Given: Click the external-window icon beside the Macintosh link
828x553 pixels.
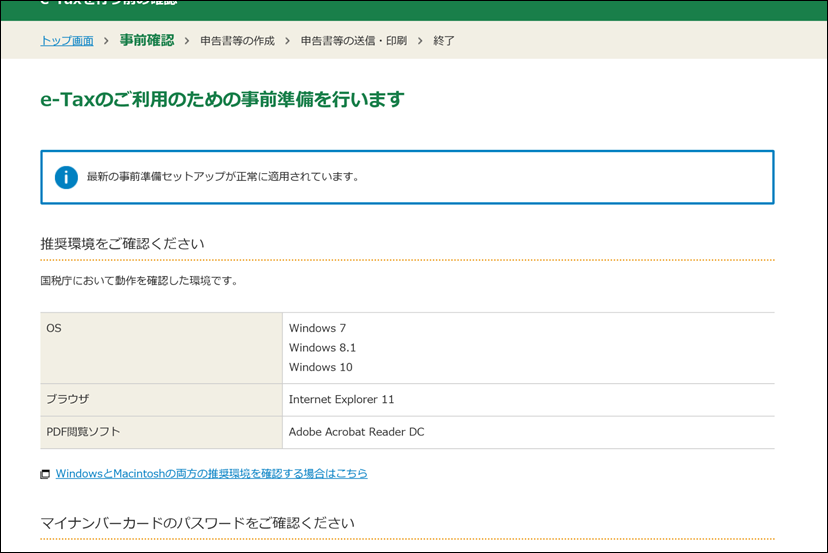Looking at the screenshot, I should click(45, 474).
